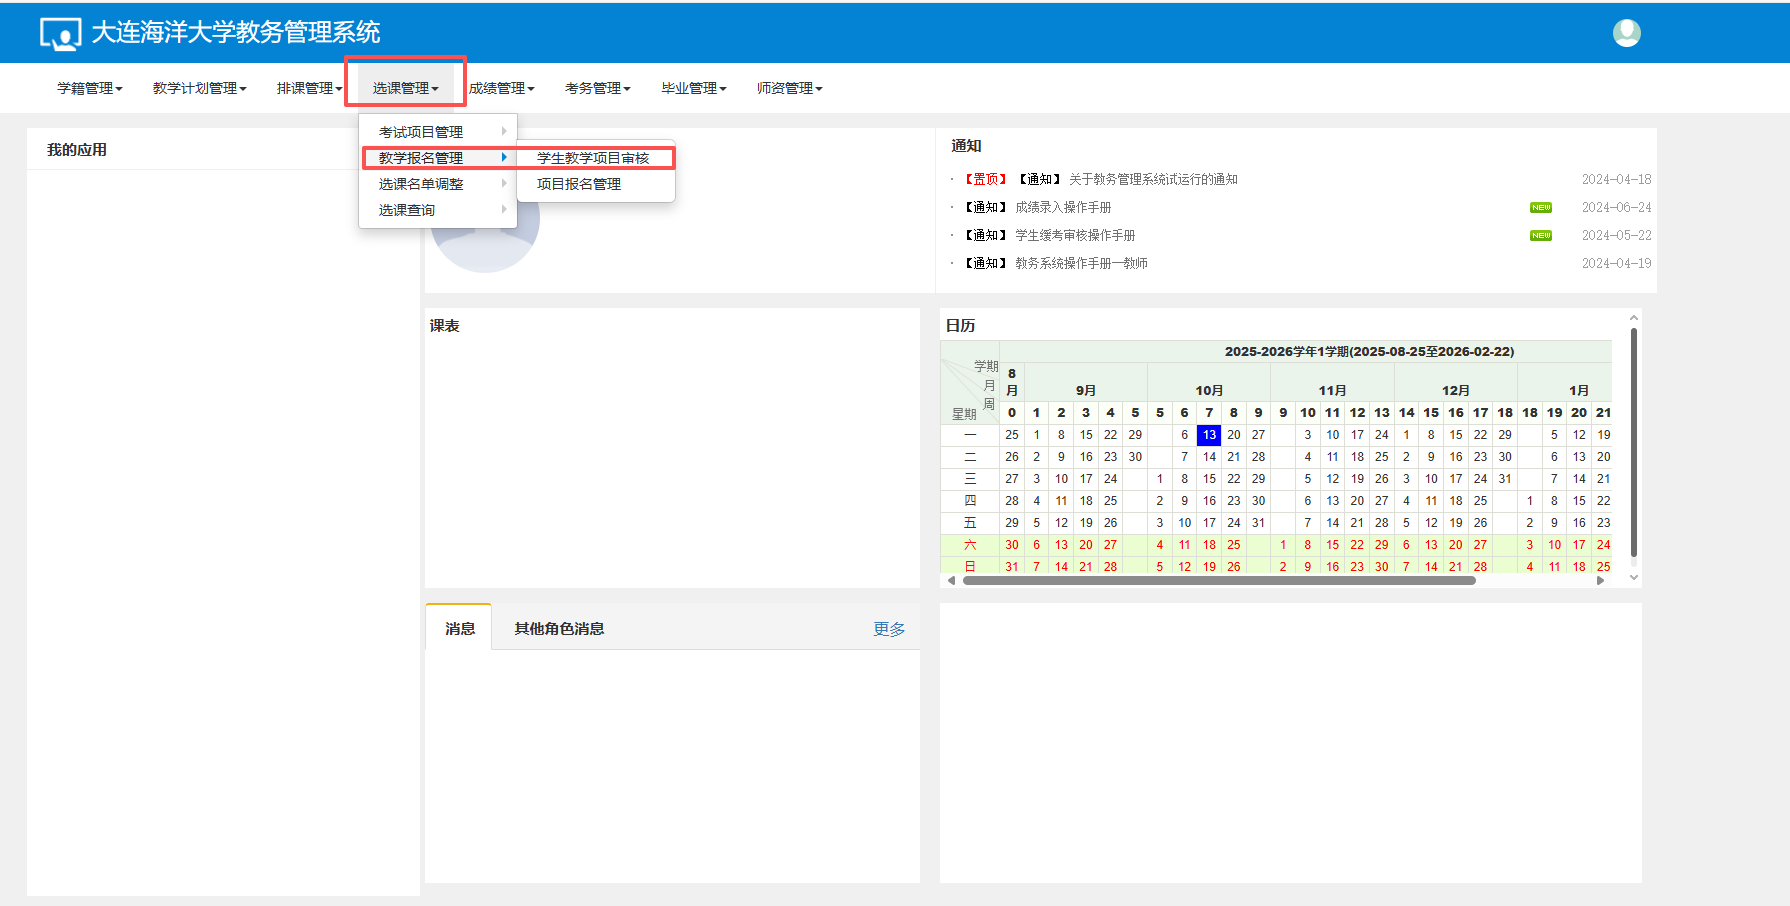Viewport: 1790px width, 906px height.
Task: Click the calendar's right scroll arrow
Action: click(x=1600, y=580)
